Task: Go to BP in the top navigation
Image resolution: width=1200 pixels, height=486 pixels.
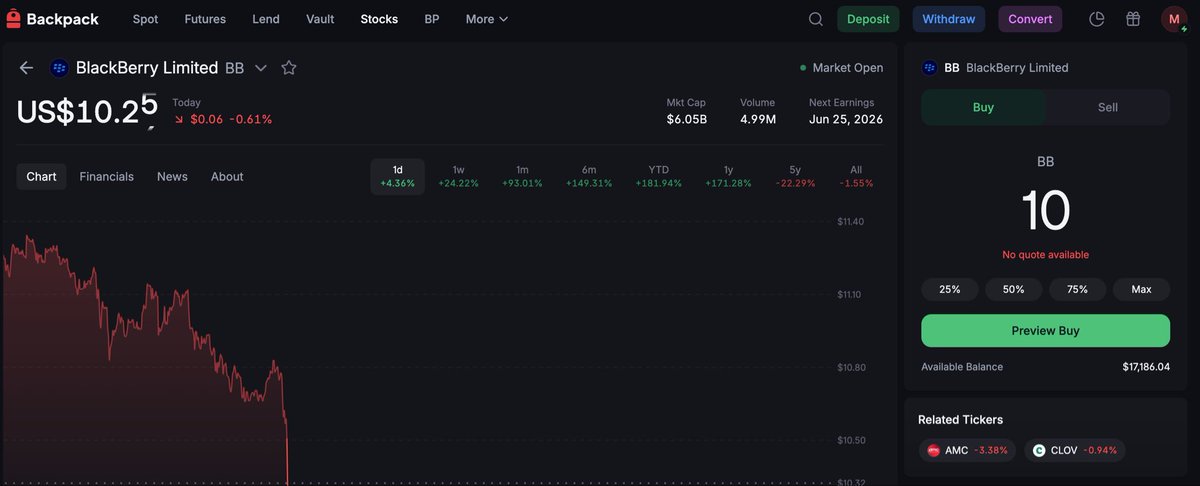Action: (431, 19)
